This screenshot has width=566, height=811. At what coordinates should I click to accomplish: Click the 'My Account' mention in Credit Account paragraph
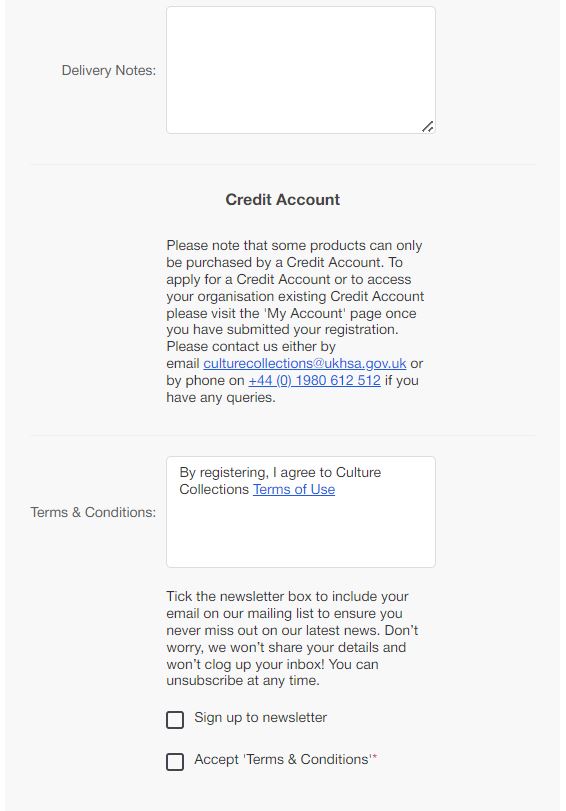pos(305,313)
